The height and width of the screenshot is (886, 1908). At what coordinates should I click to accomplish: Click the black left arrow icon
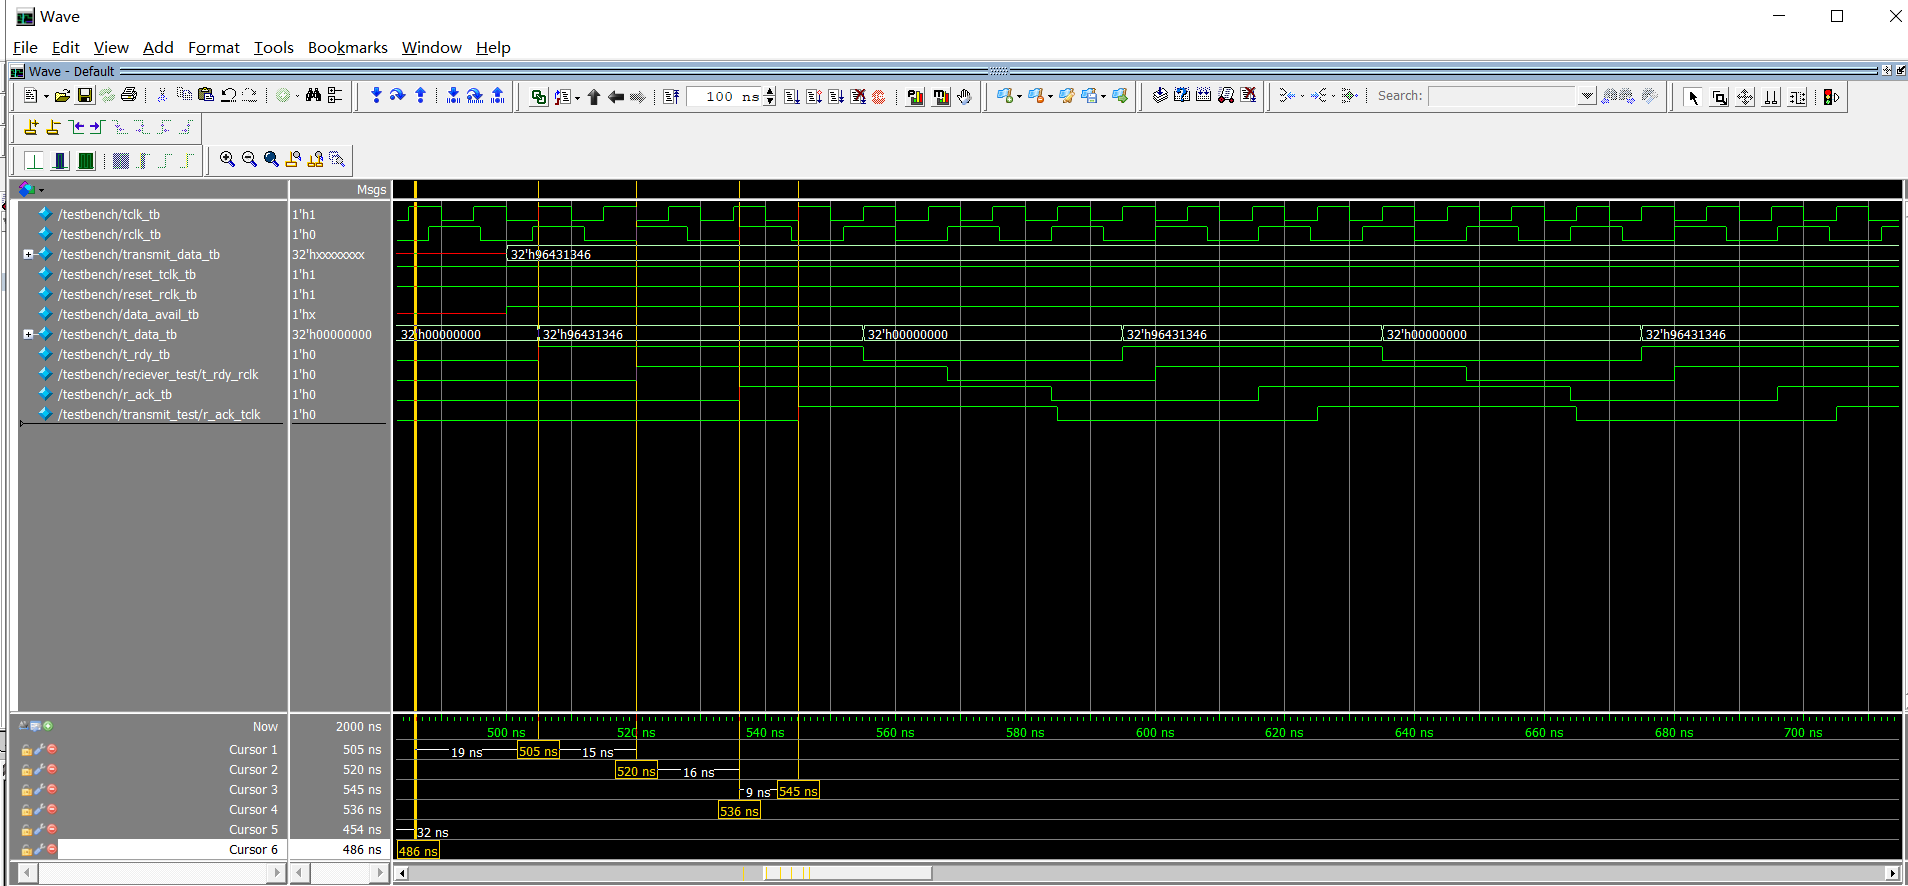click(616, 97)
